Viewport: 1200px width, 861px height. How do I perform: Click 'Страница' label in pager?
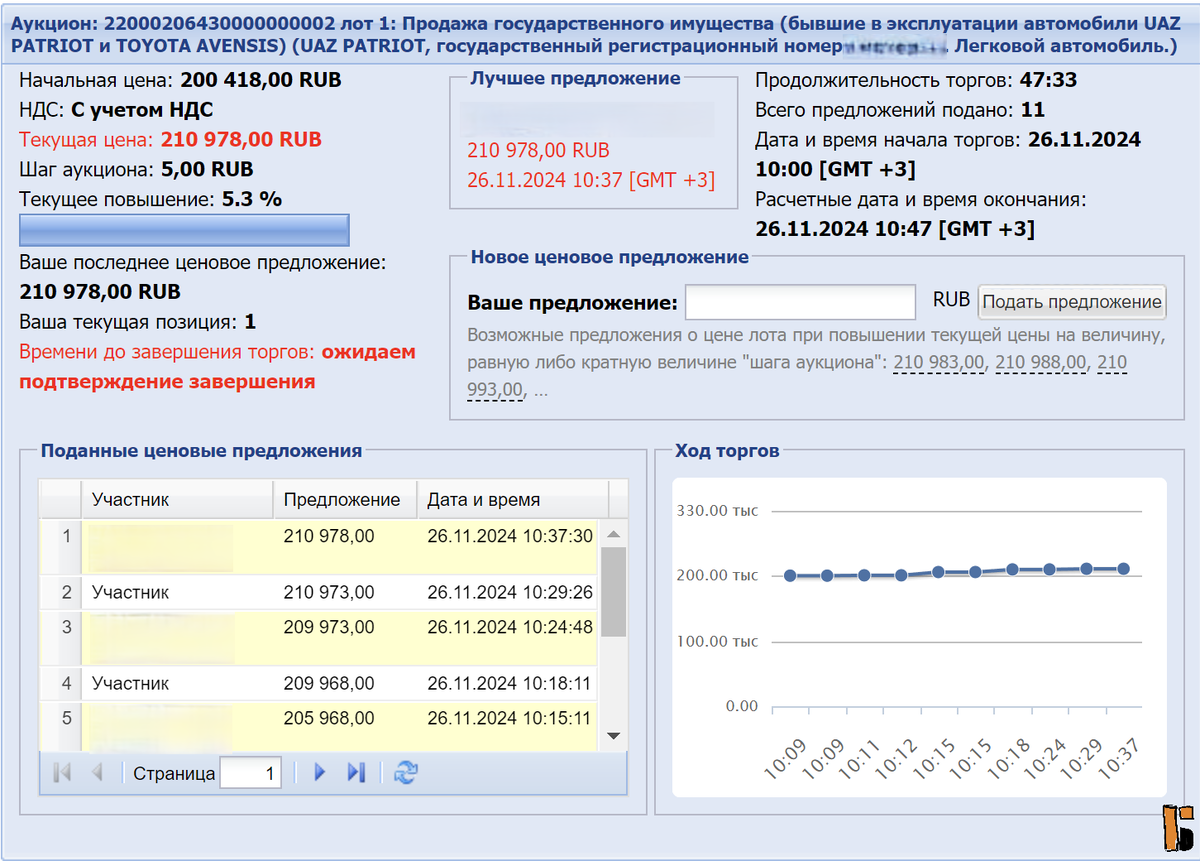click(x=174, y=773)
